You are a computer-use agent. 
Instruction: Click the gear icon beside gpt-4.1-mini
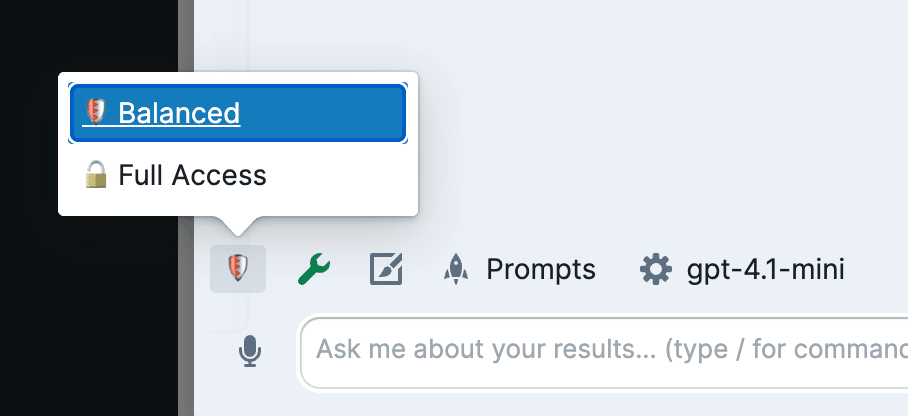[x=656, y=269]
